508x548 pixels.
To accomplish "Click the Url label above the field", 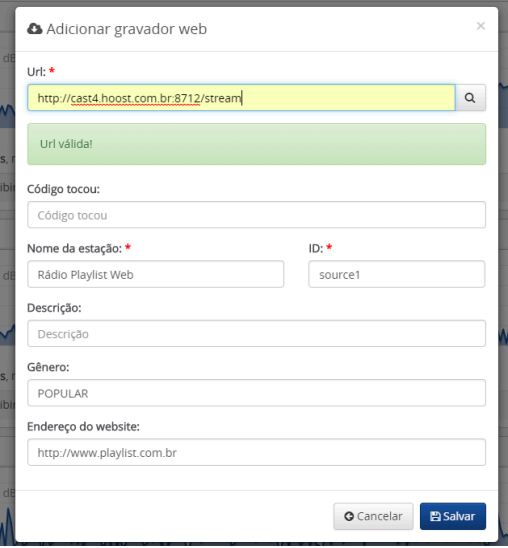I will coord(36,72).
